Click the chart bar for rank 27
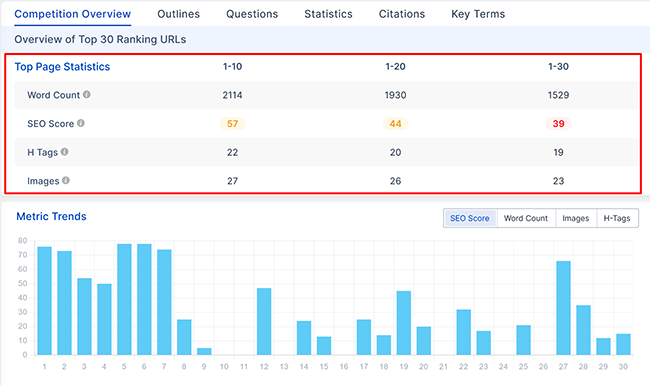The image size is (650, 386). click(x=563, y=308)
